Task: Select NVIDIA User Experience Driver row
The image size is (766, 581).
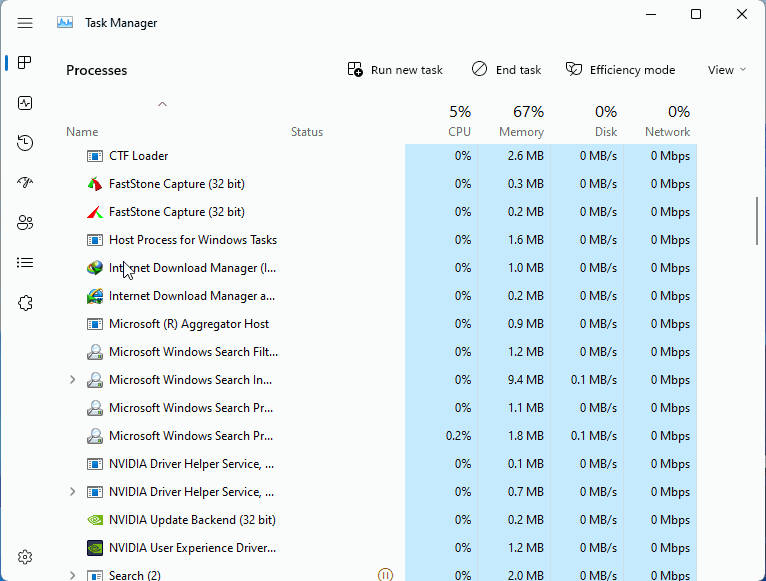Action: (381, 548)
